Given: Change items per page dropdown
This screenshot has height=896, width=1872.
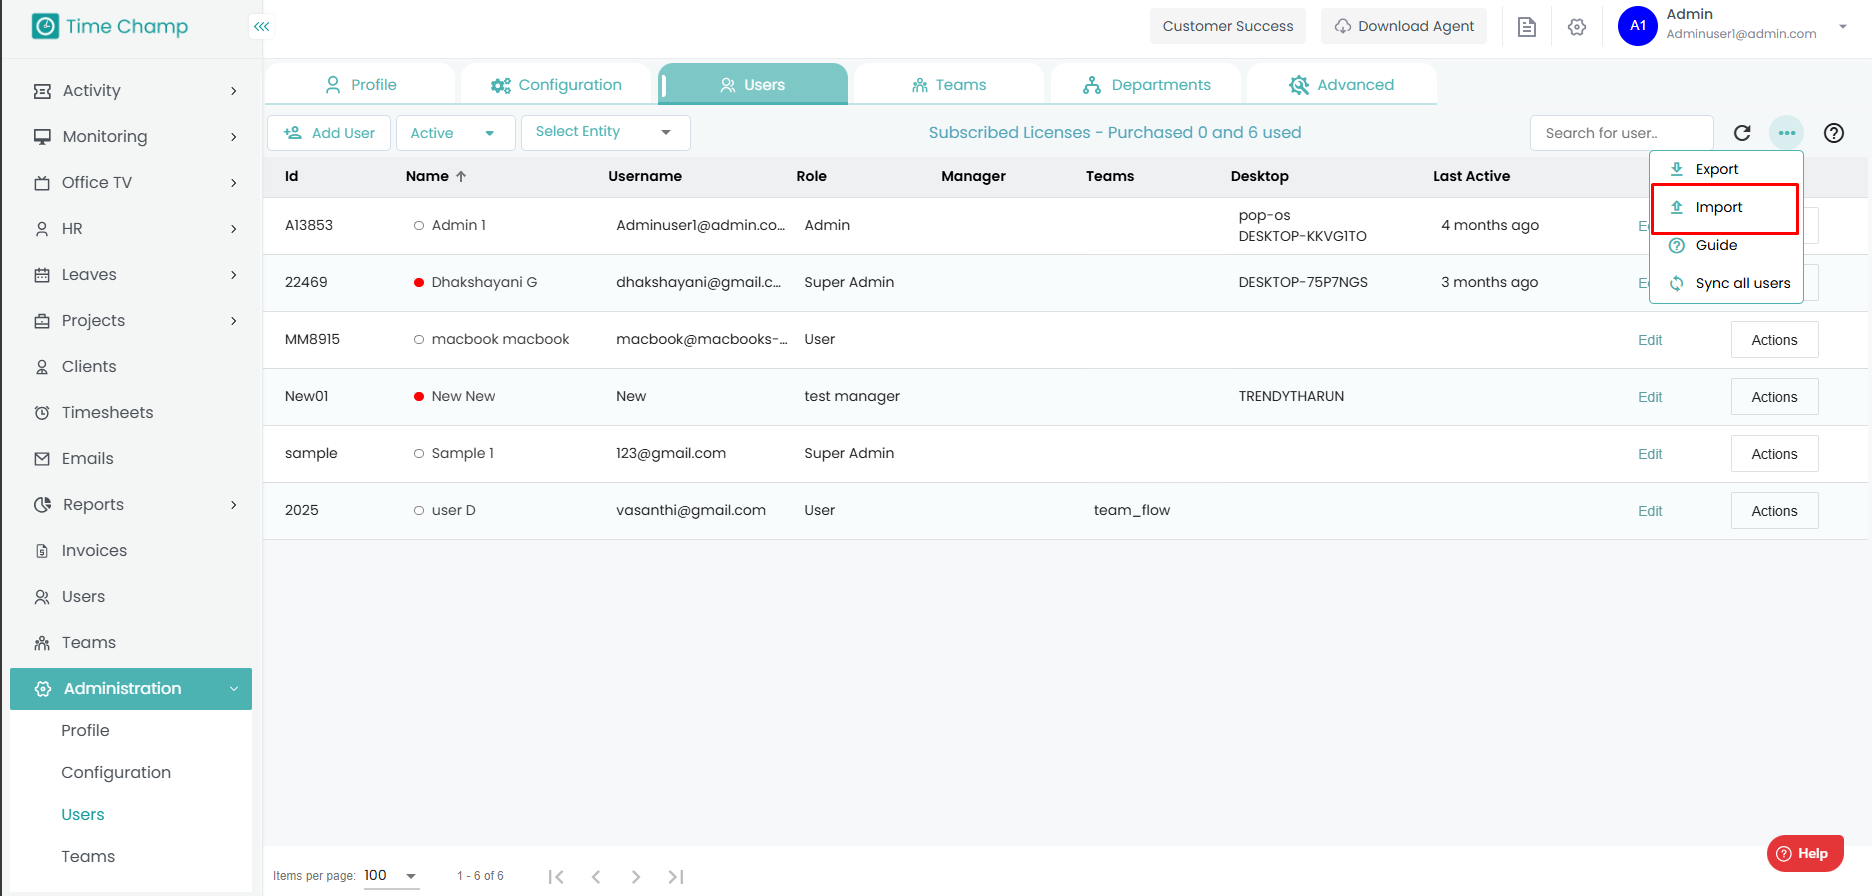Looking at the screenshot, I should click(391, 876).
